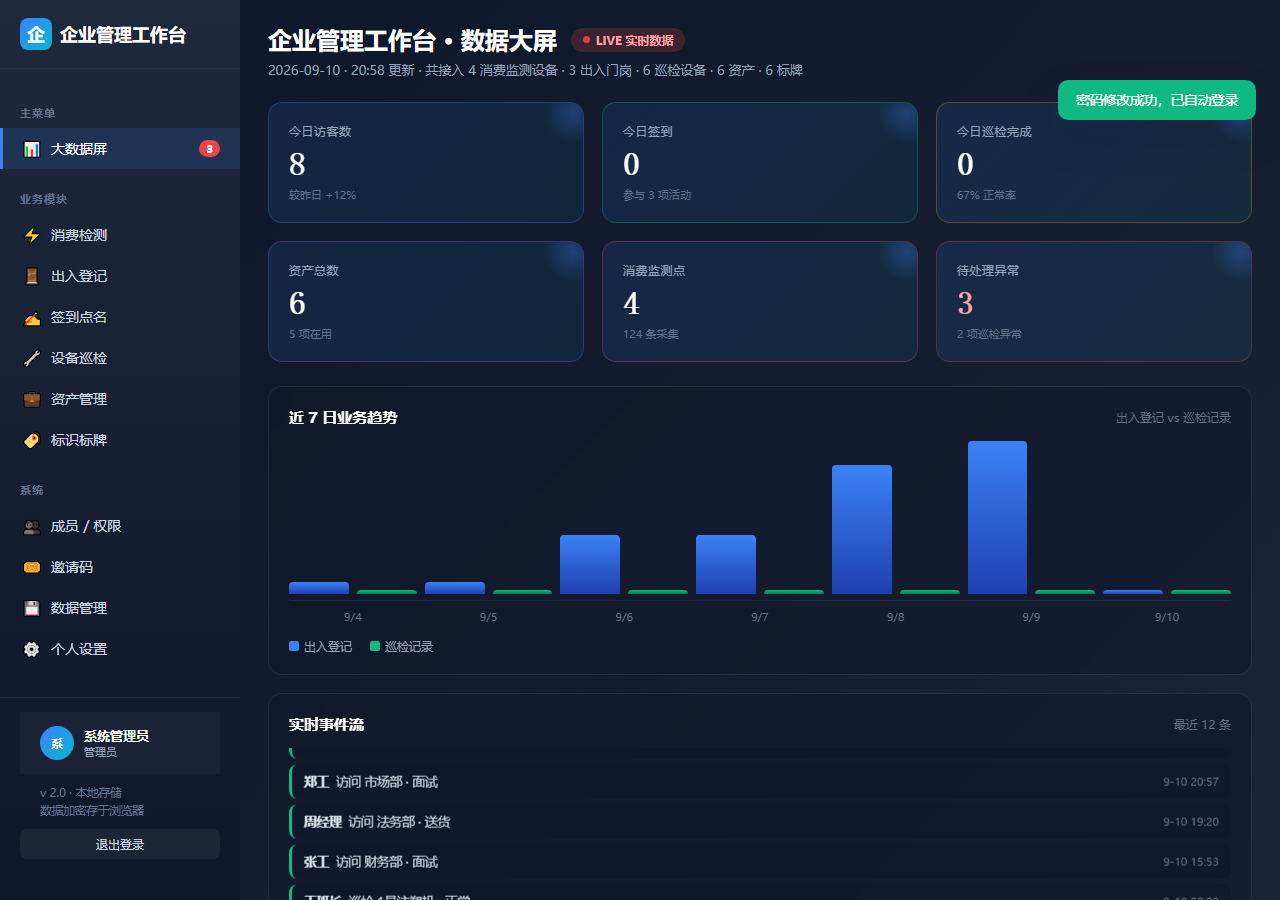Image resolution: width=1280 pixels, height=900 pixels.
Task: Click the blue 9/8 出入登记 bar
Action: 862,529
